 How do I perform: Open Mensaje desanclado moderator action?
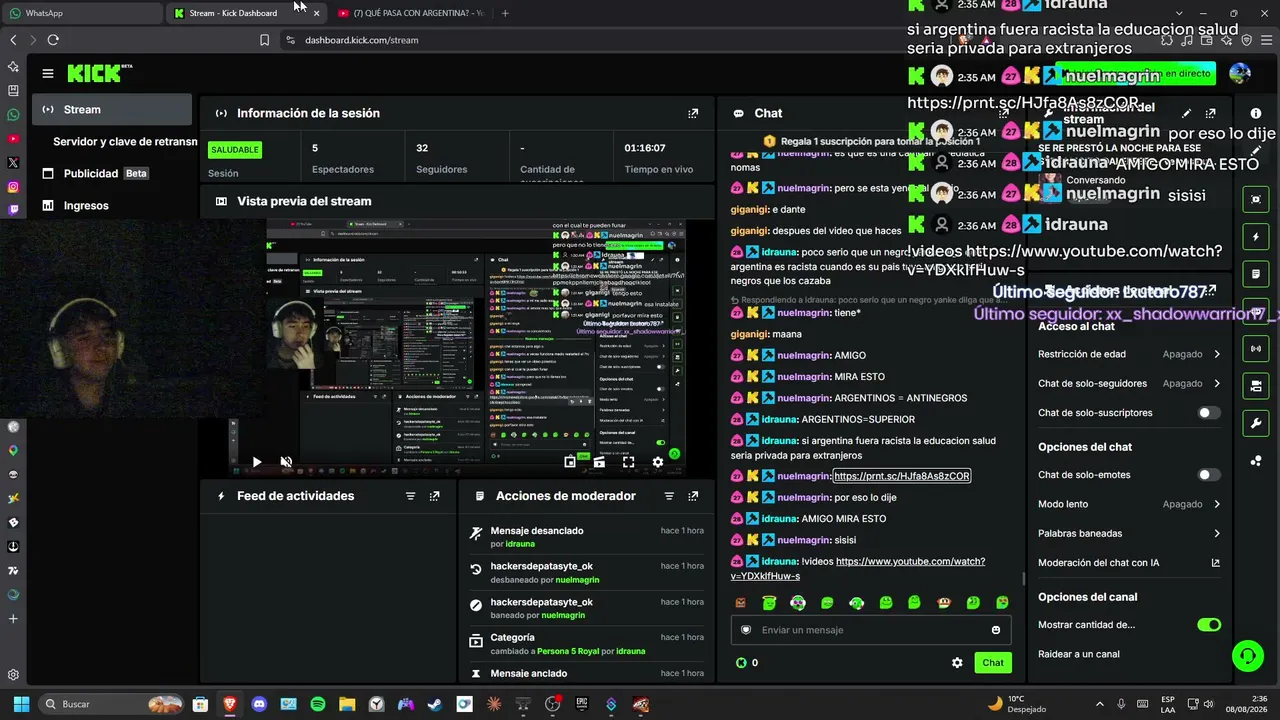[x=586, y=537]
